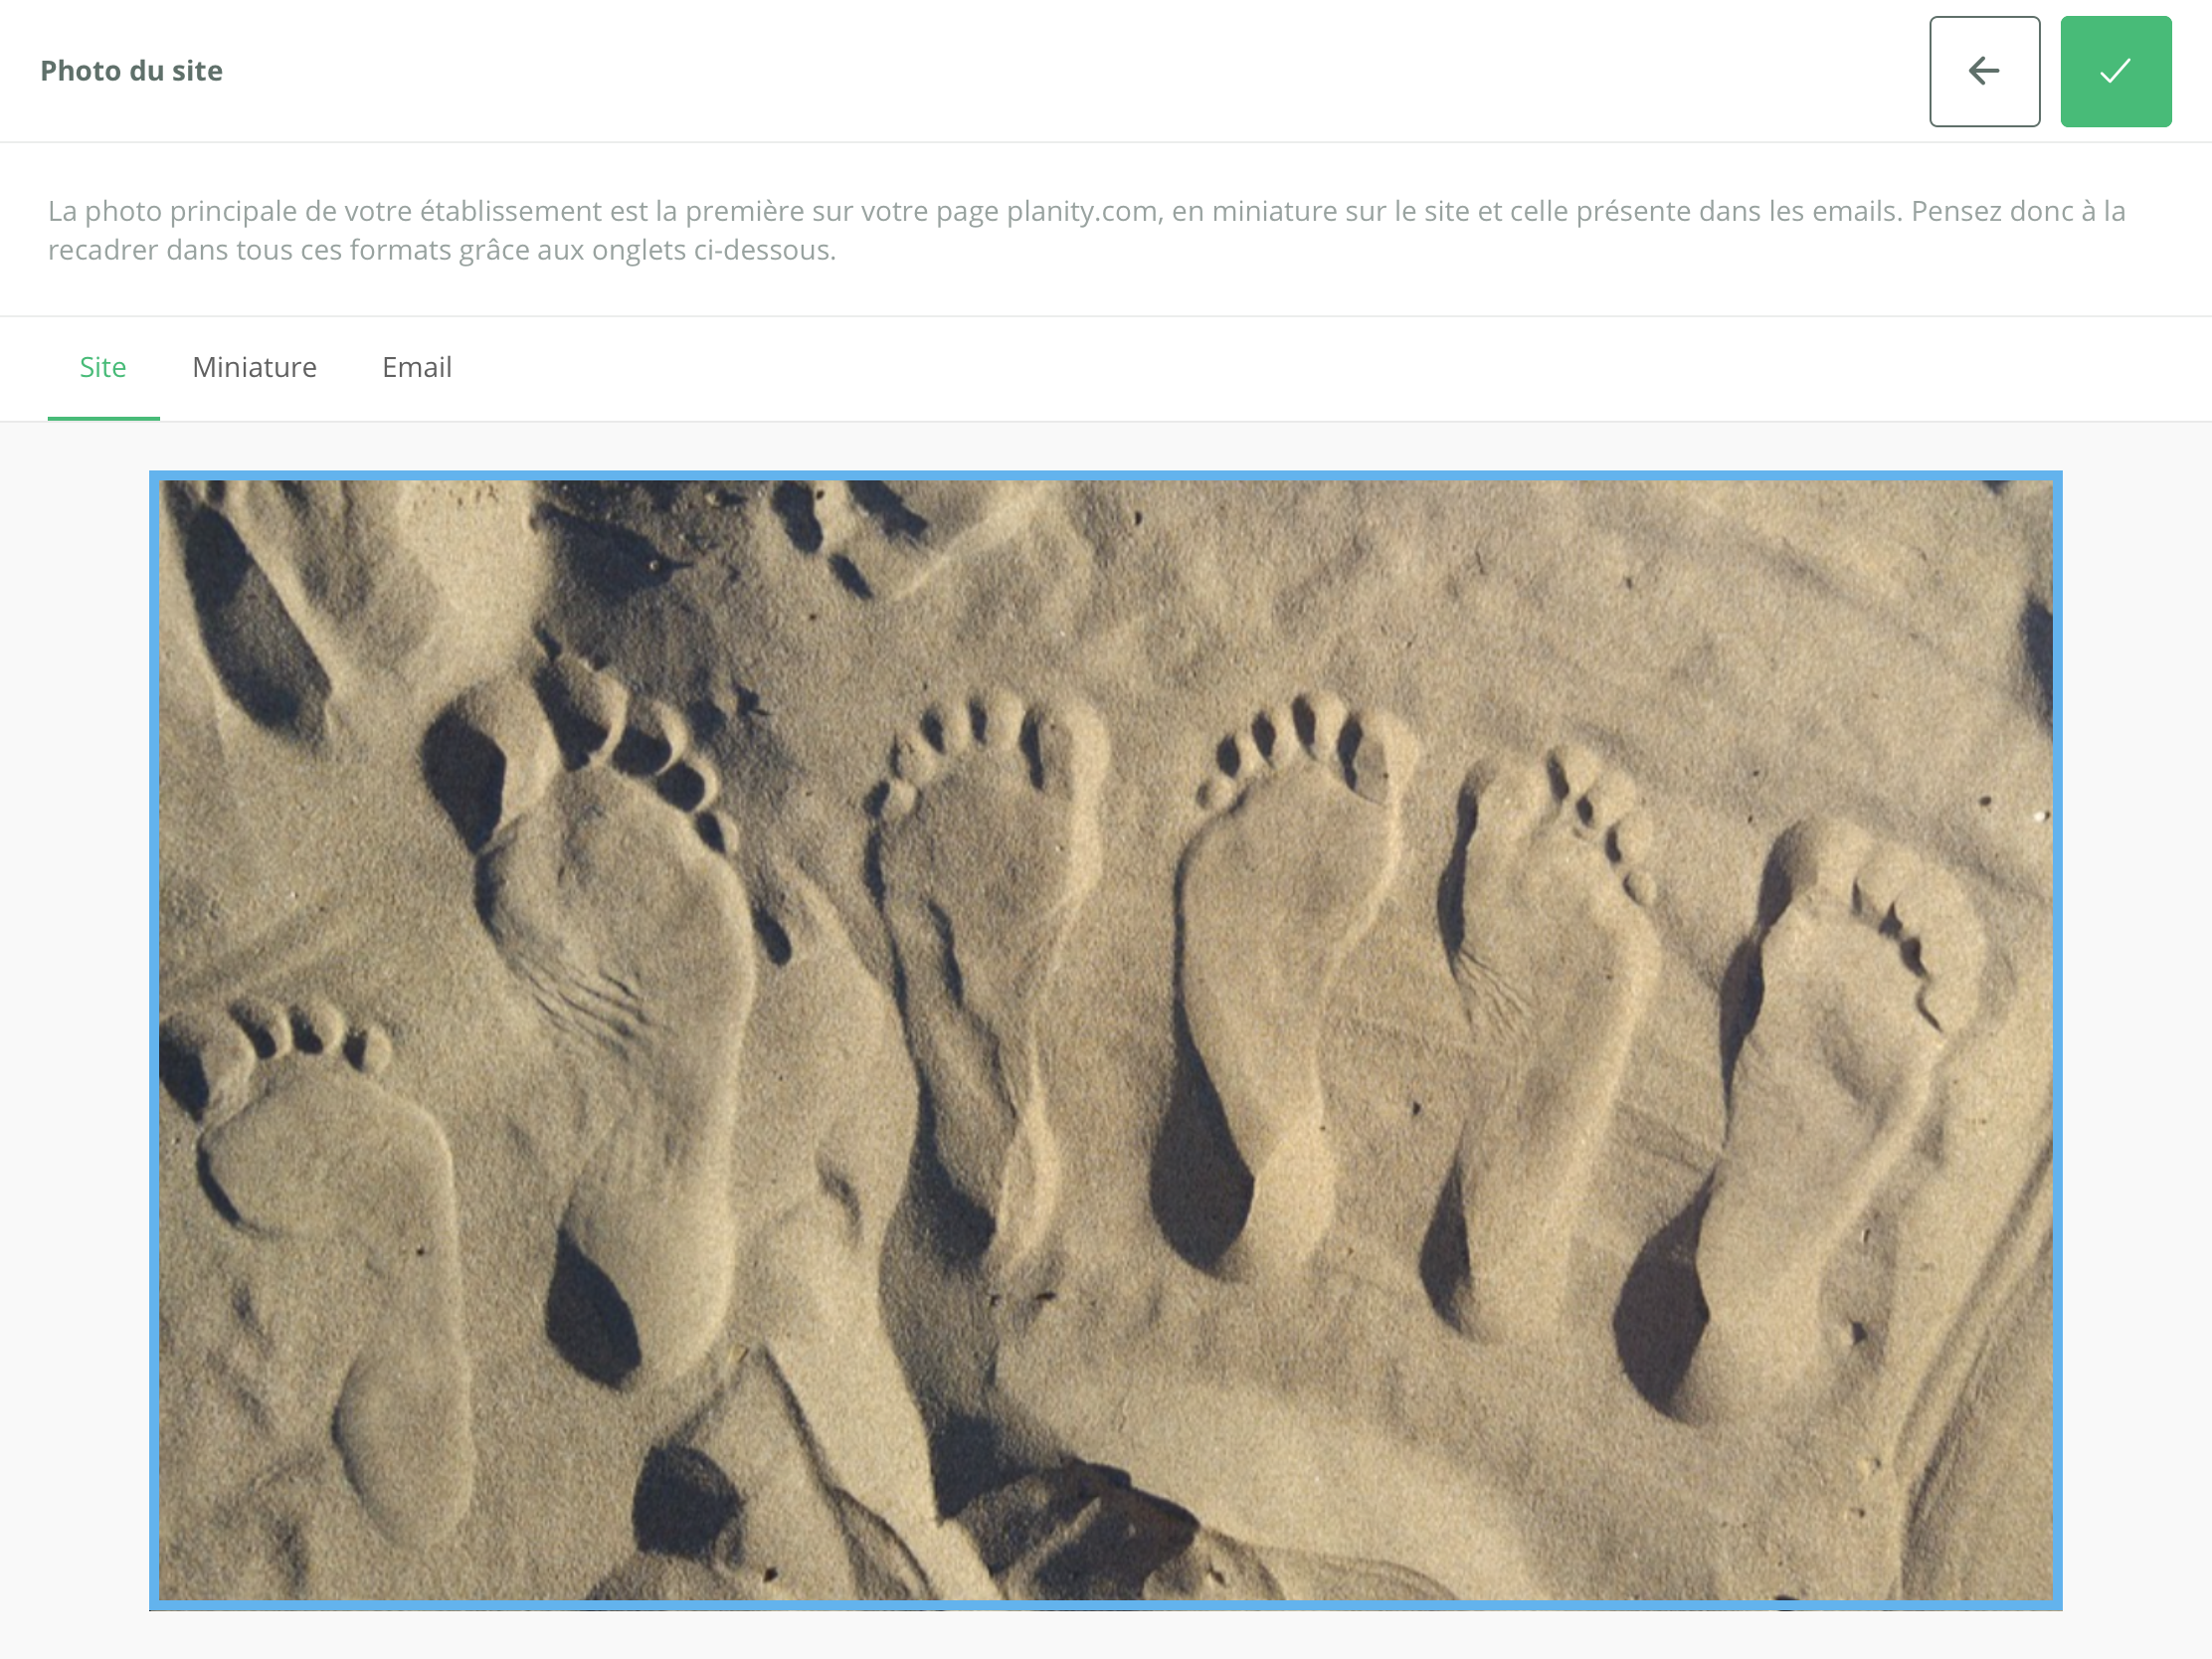Click the bottom edge of the crop border

(1105, 1604)
